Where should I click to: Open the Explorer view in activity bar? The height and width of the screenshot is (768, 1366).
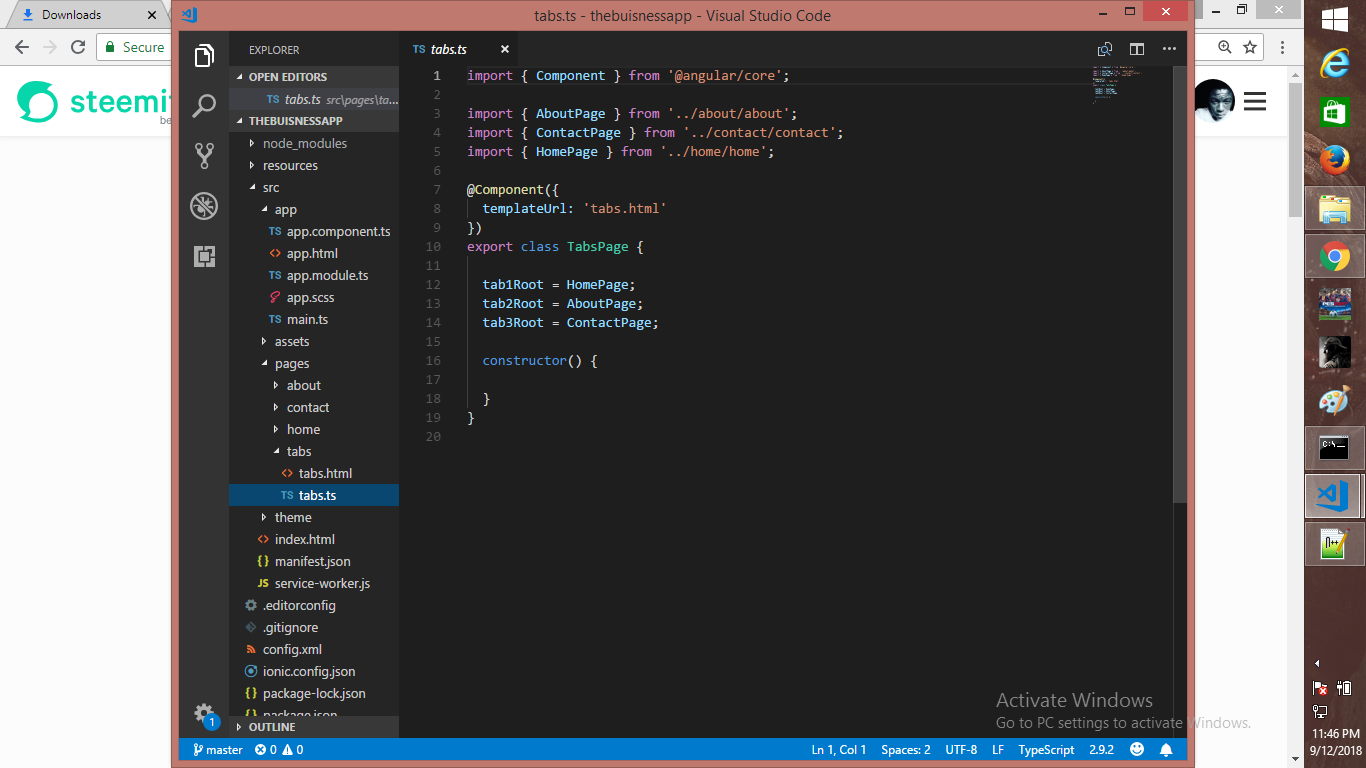[x=204, y=55]
